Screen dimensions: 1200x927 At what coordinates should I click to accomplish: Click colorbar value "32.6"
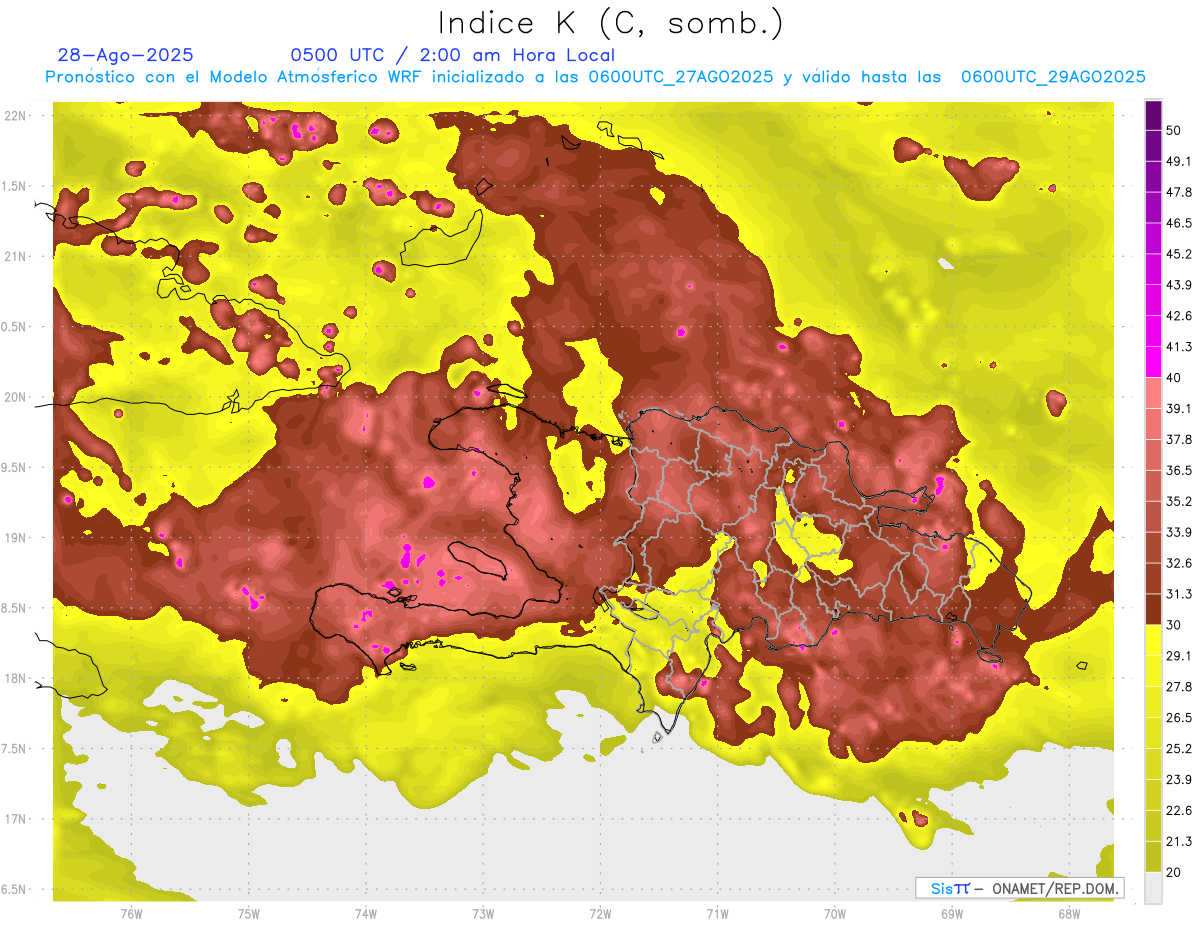tap(1179, 563)
